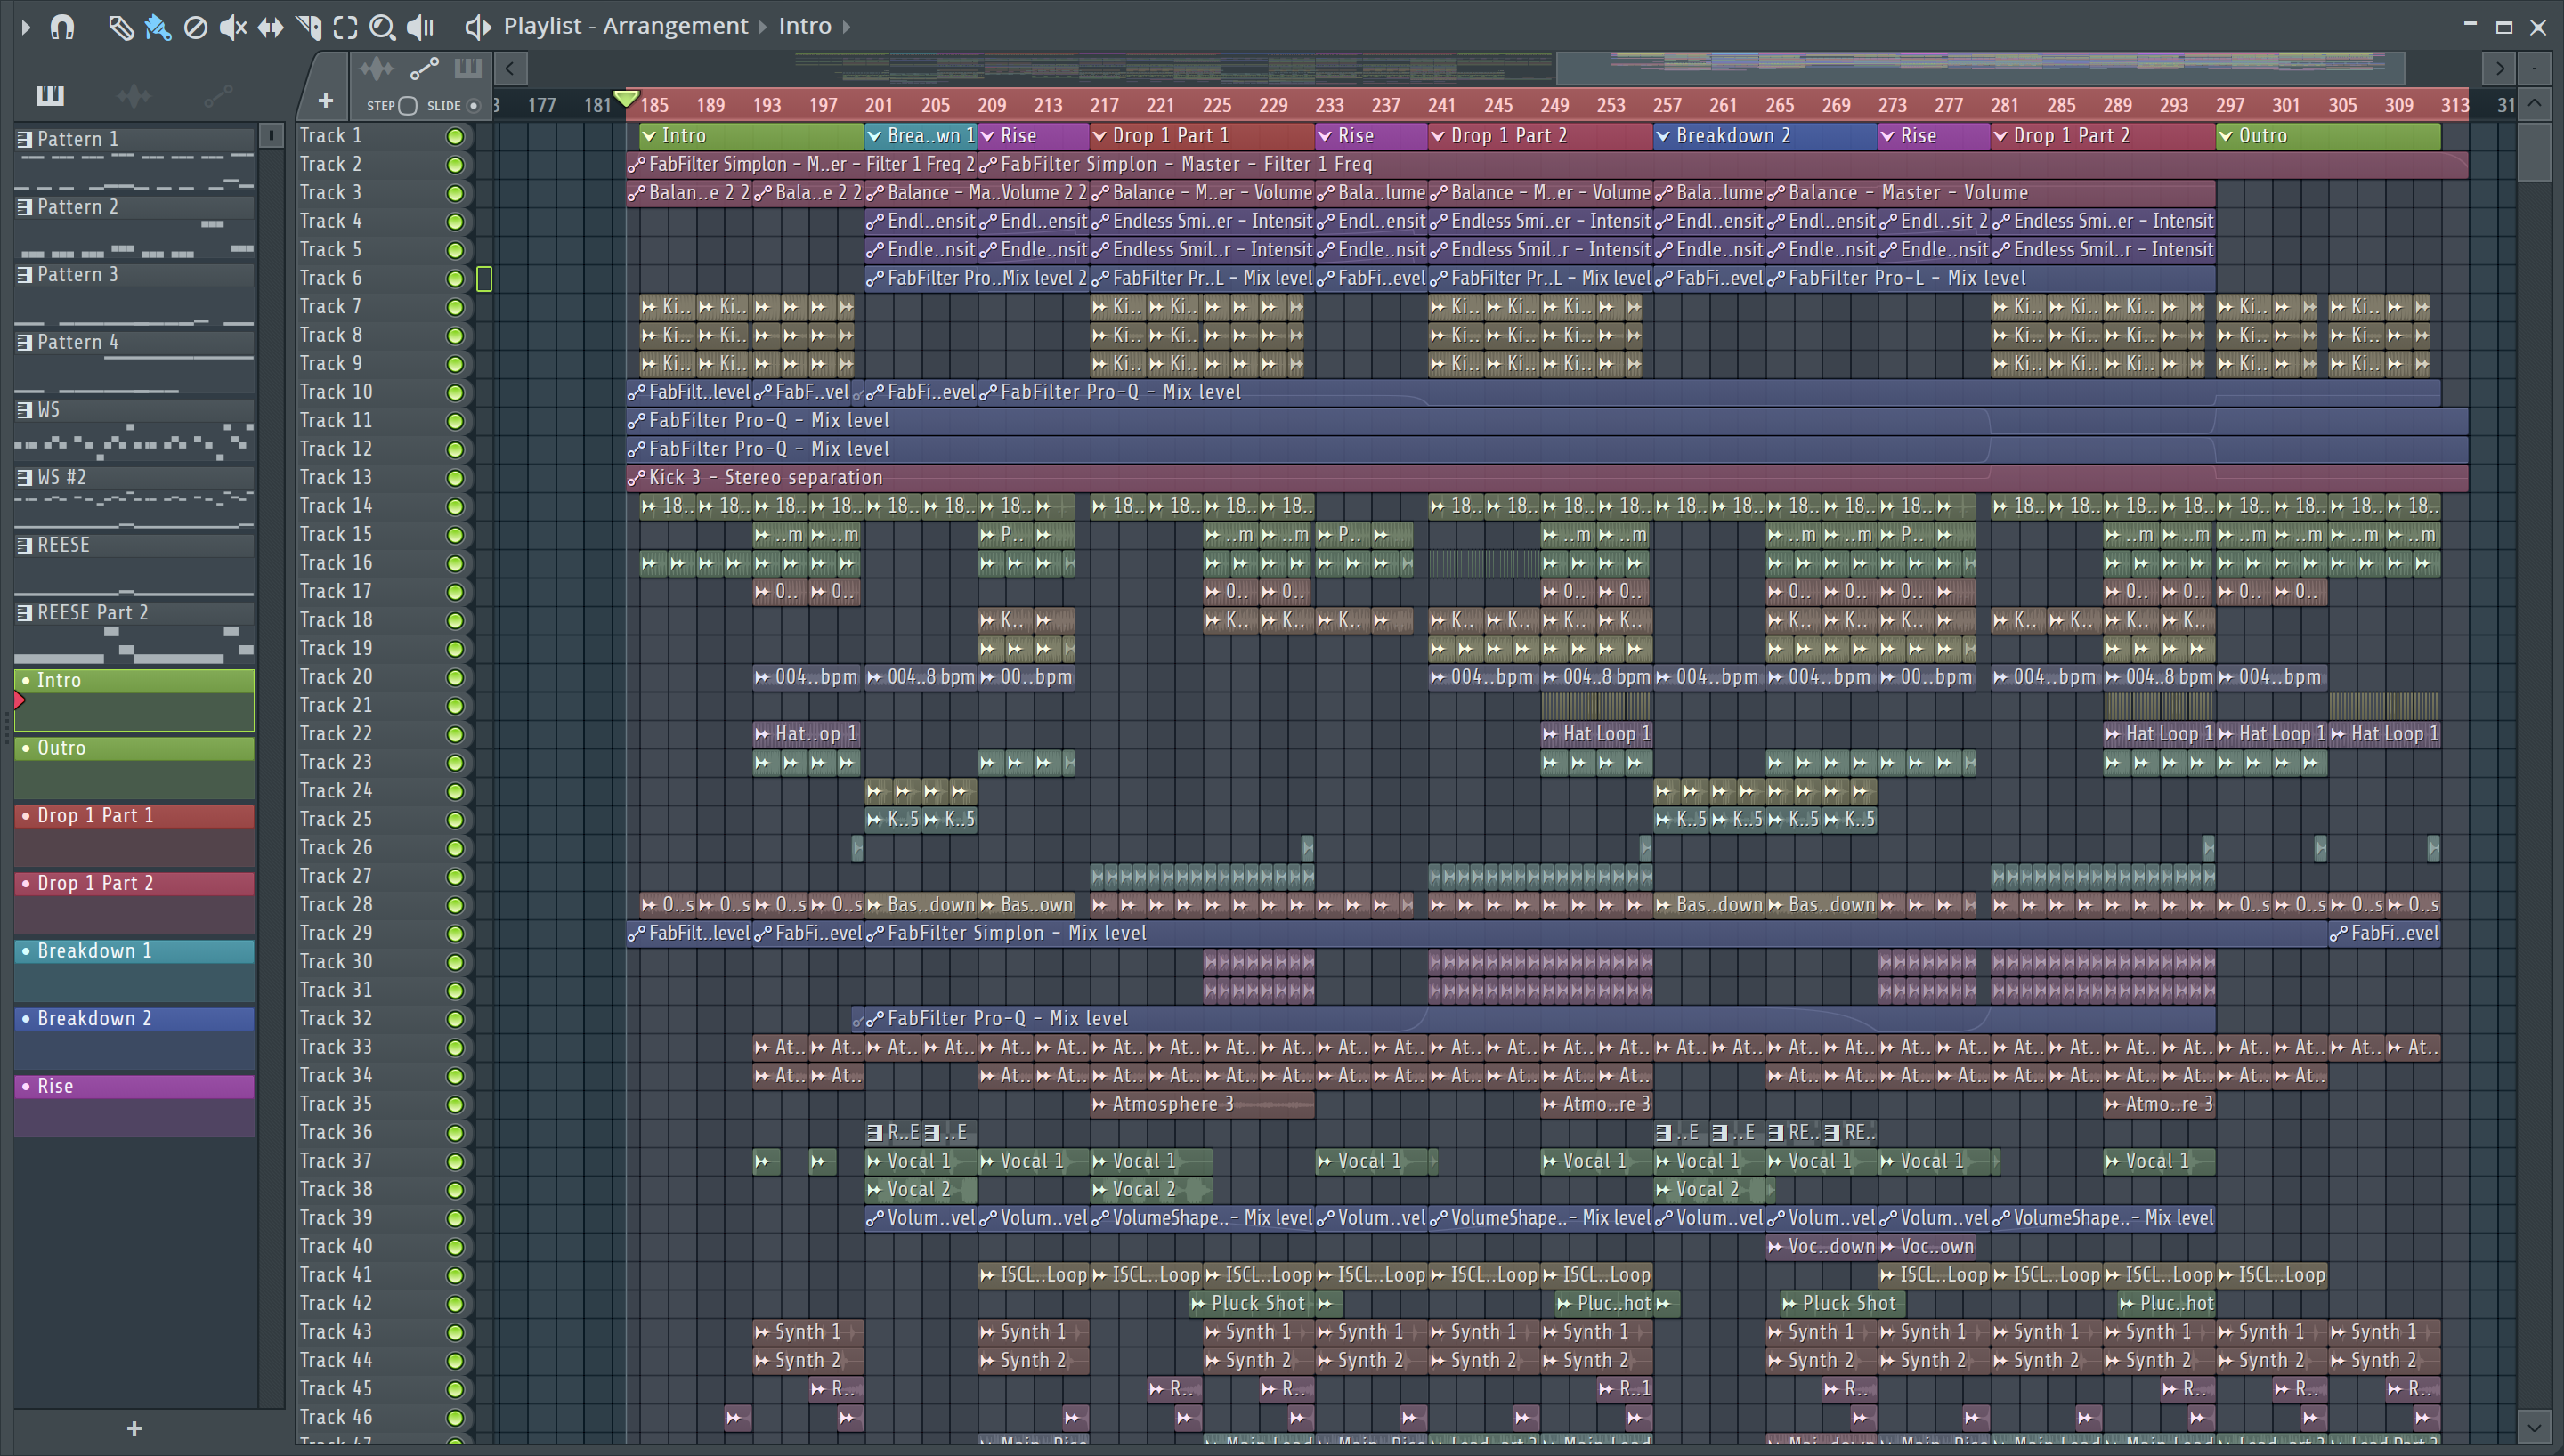
Task: Click the vertical scrollbar up arrow
Action: [2534, 103]
